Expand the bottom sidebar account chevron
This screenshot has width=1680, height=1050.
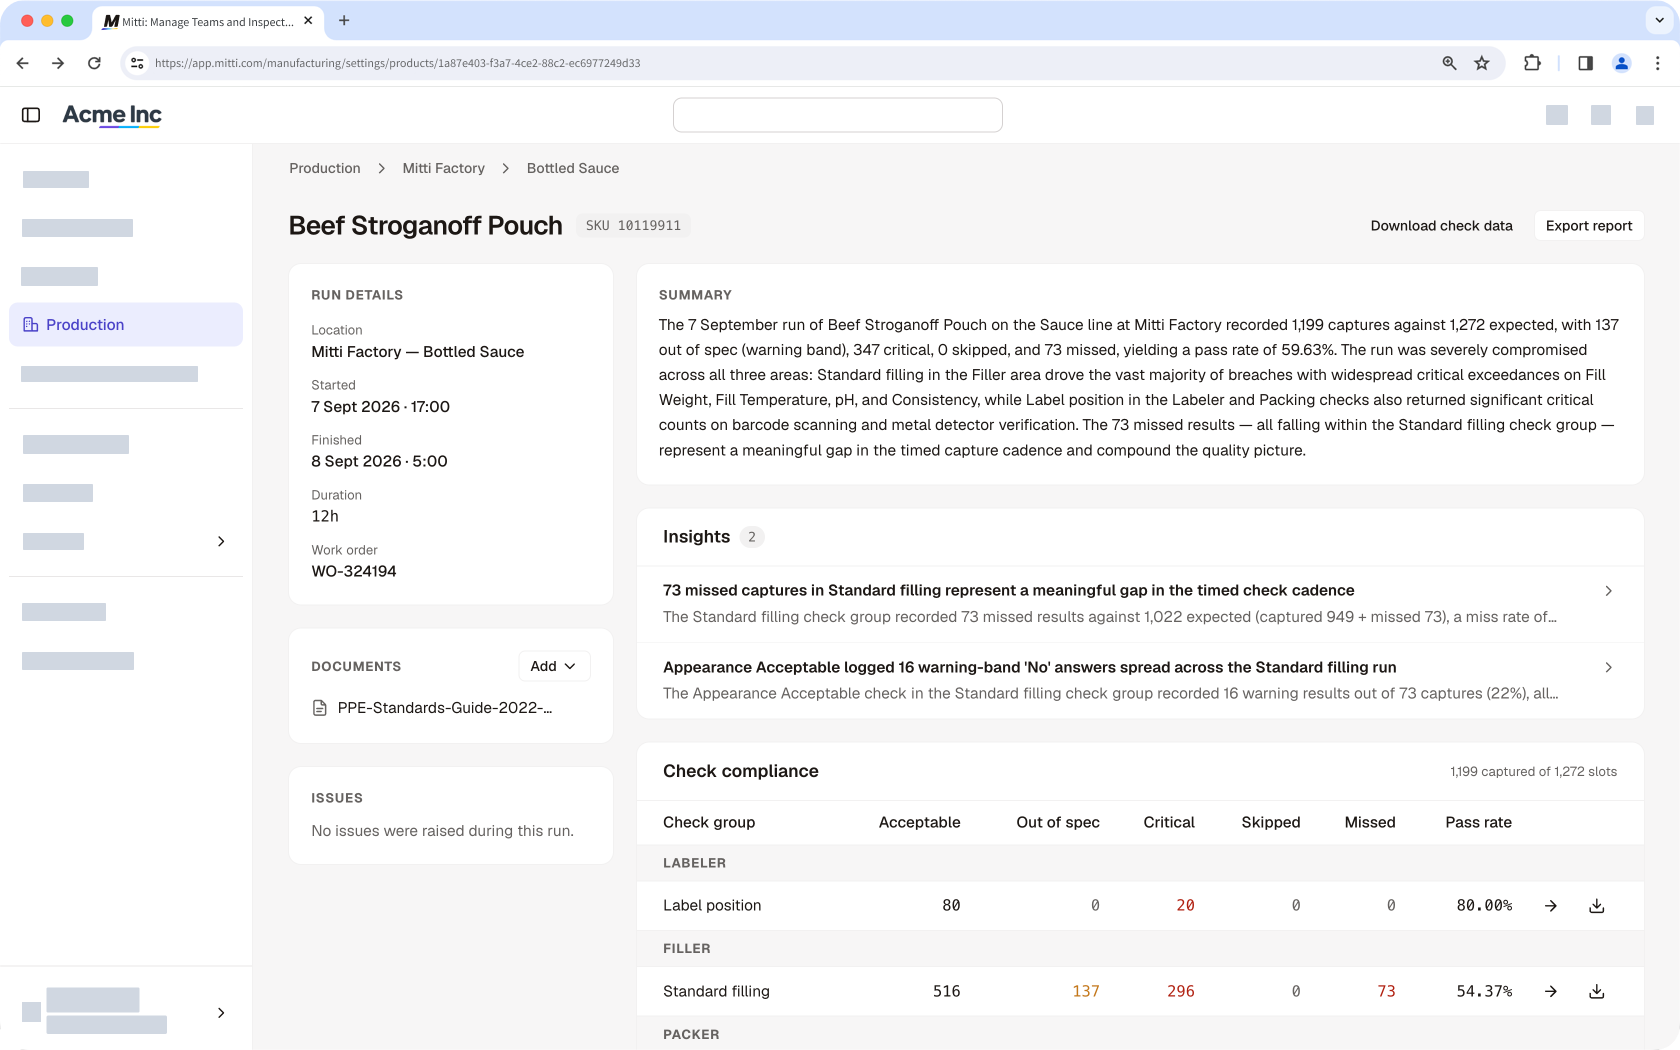coord(221,1013)
